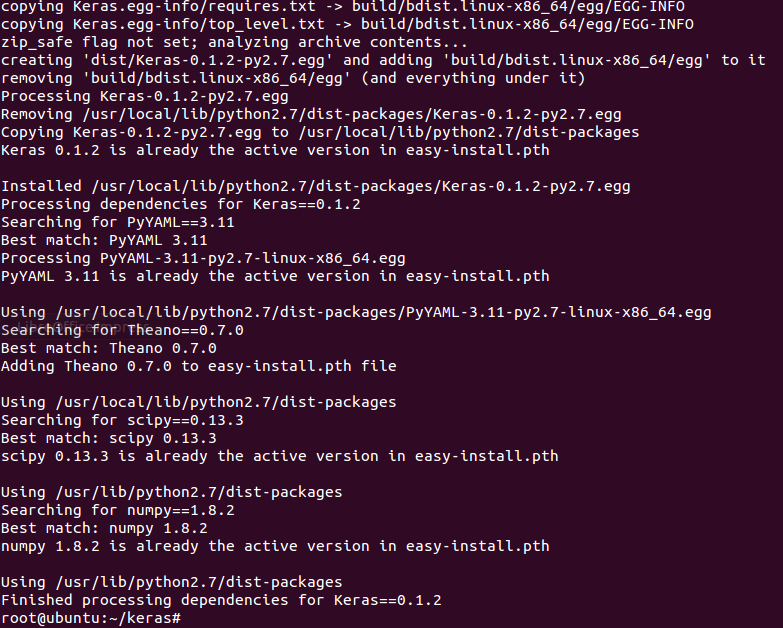Click 'copying Keras.egg-info/top_level.txt' line

click(x=347, y=25)
